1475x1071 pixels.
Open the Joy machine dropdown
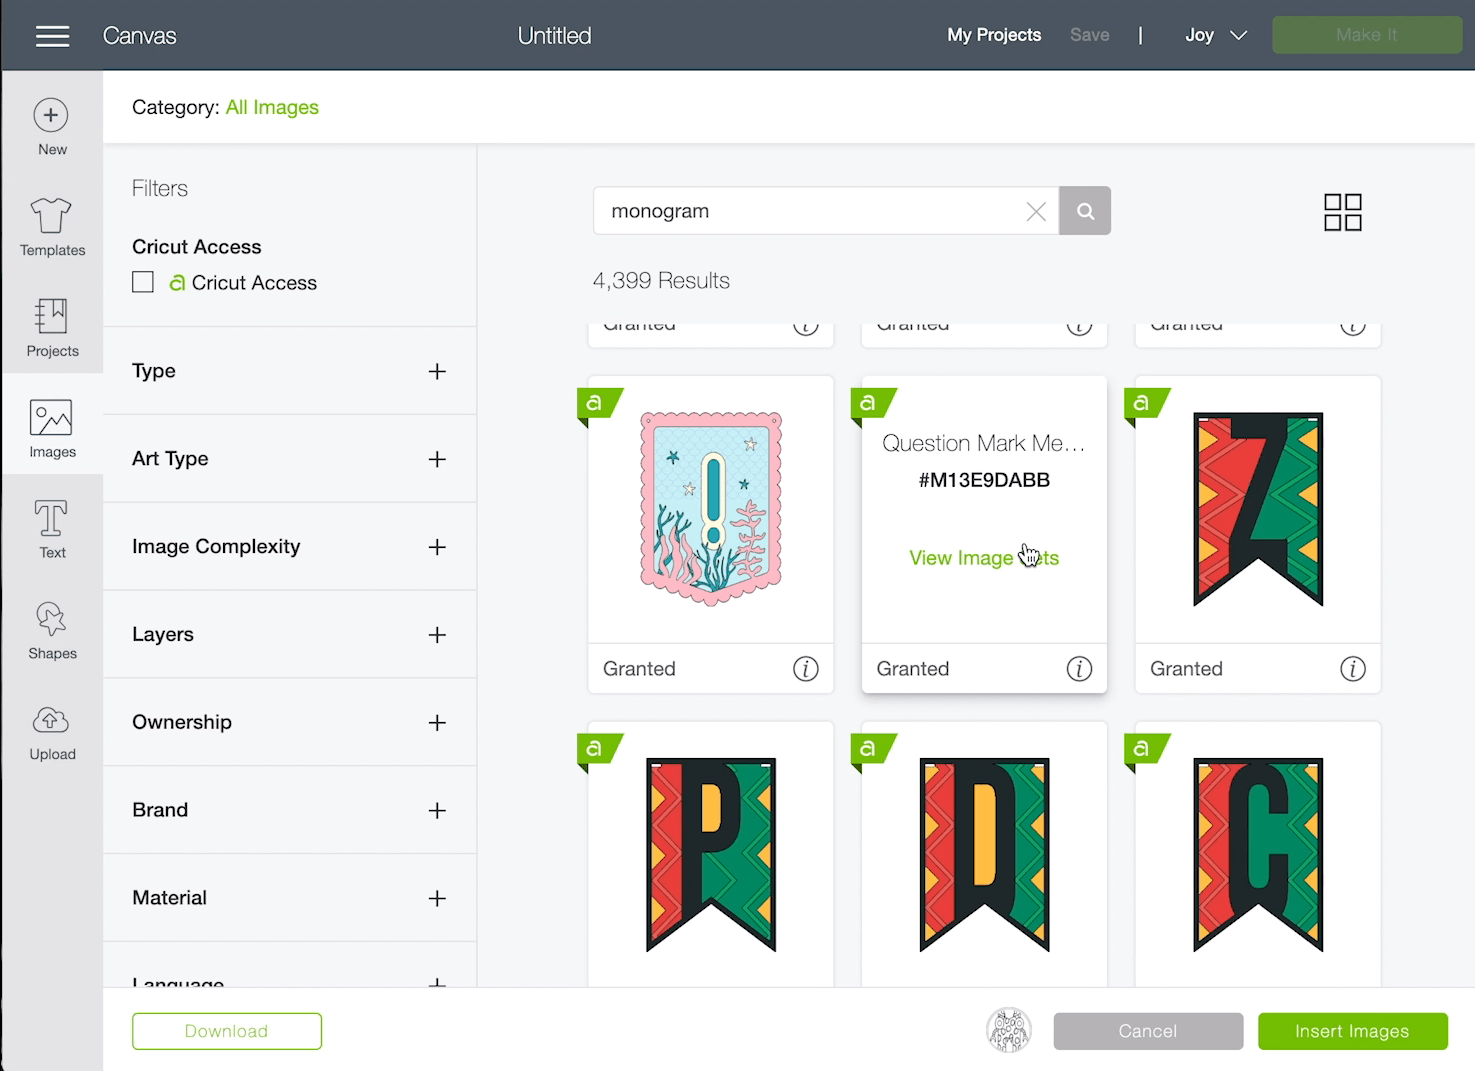(x=1216, y=35)
